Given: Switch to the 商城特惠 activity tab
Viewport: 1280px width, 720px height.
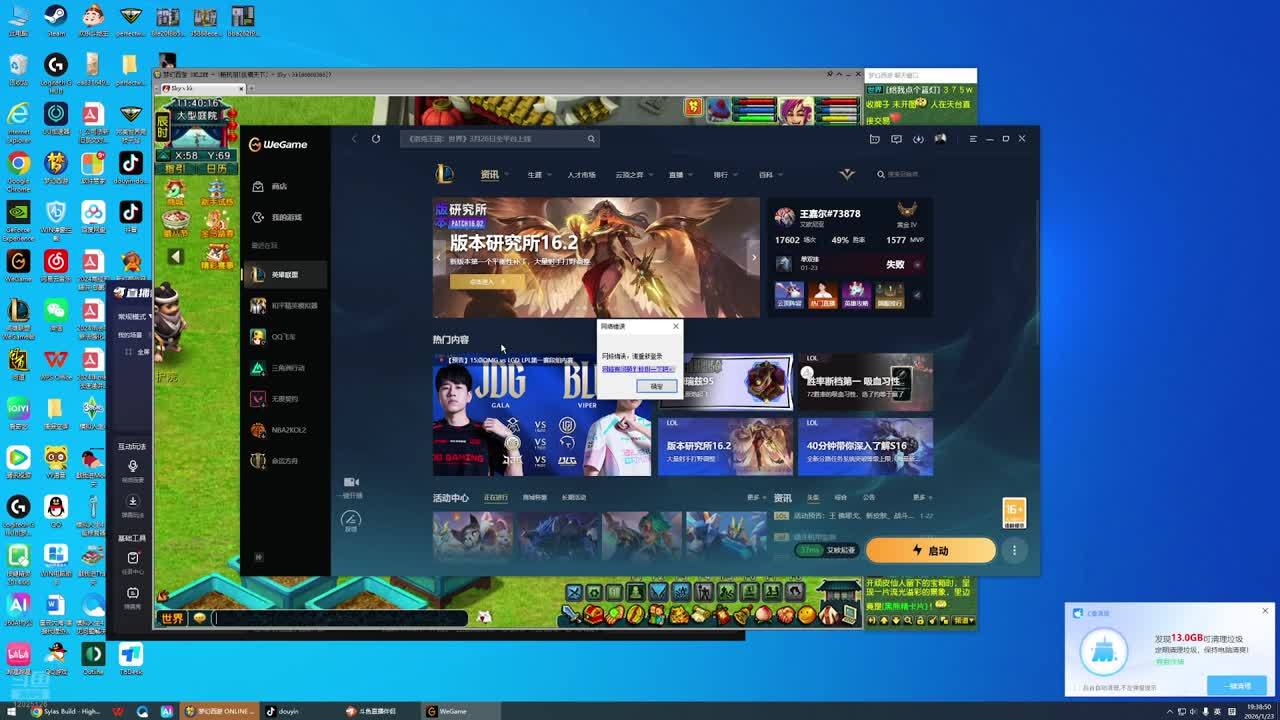Looking at the screenshot, I should click(534, 498).
